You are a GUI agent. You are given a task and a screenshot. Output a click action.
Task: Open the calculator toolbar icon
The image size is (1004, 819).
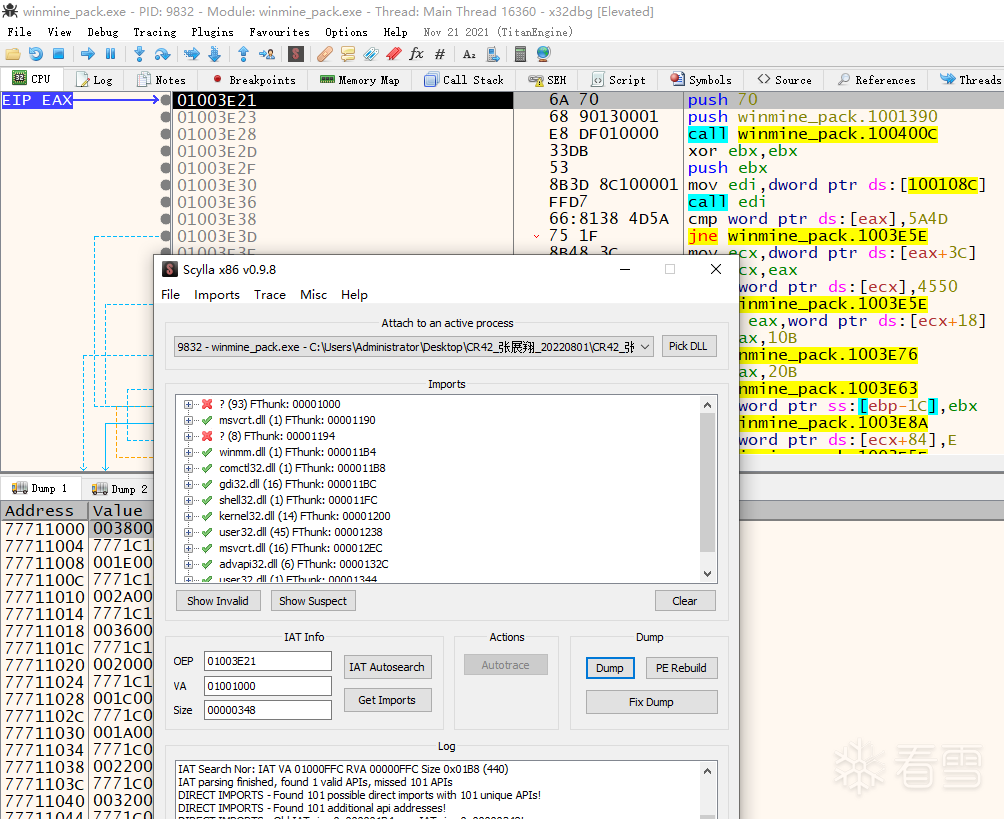tap(519, 54)
